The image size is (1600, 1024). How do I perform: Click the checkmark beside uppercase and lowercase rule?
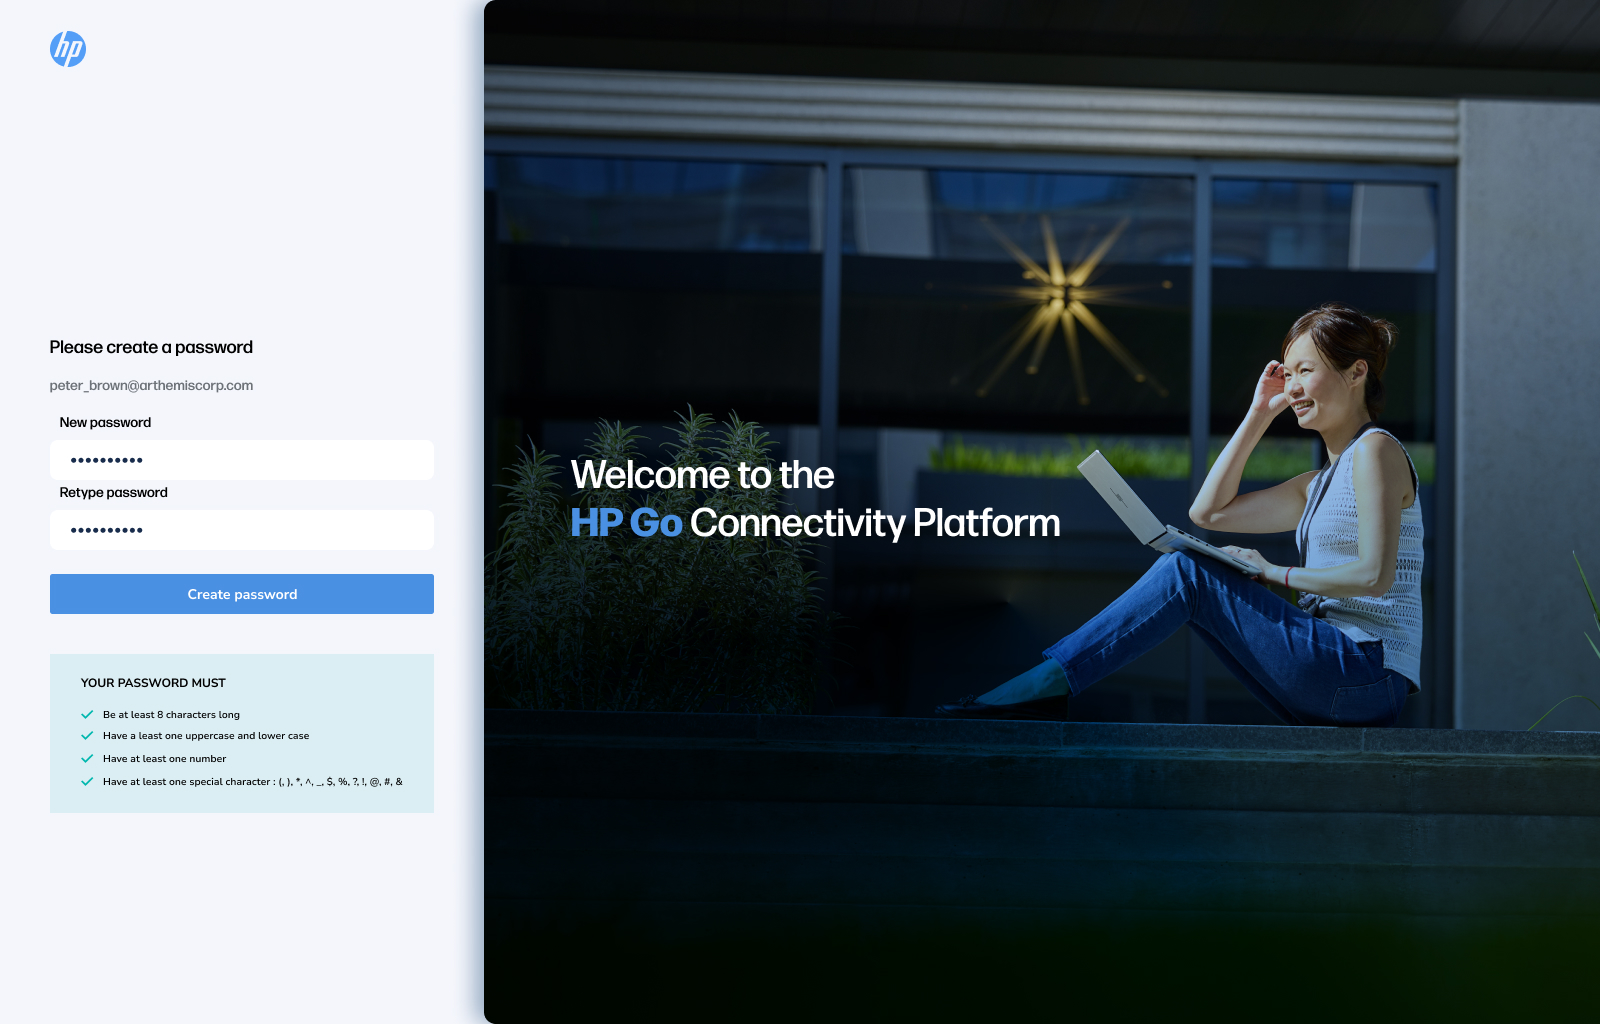87,736
